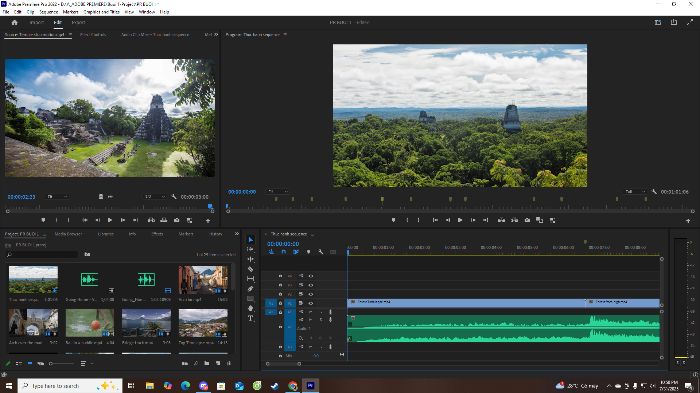Select the Hand tool
Image resolution: width=700 pixels, height=393 pixels.
[x=250, y=309]
